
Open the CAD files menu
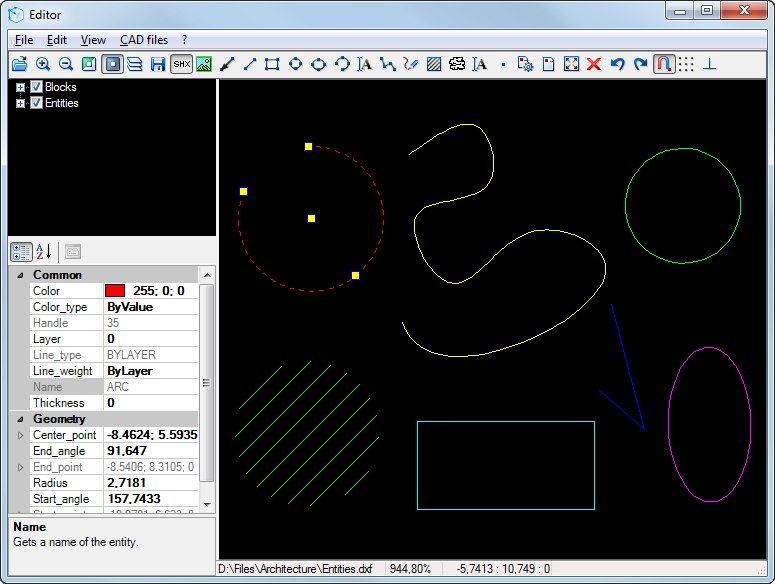tap(144, 40)
